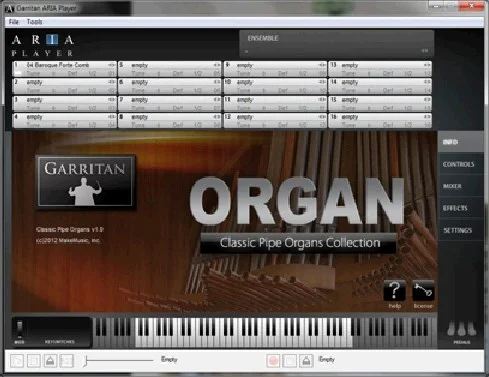Viewport: 489px width, 377px height.
Task: Select instrument slot 11
Action: (x=275, y=103)
